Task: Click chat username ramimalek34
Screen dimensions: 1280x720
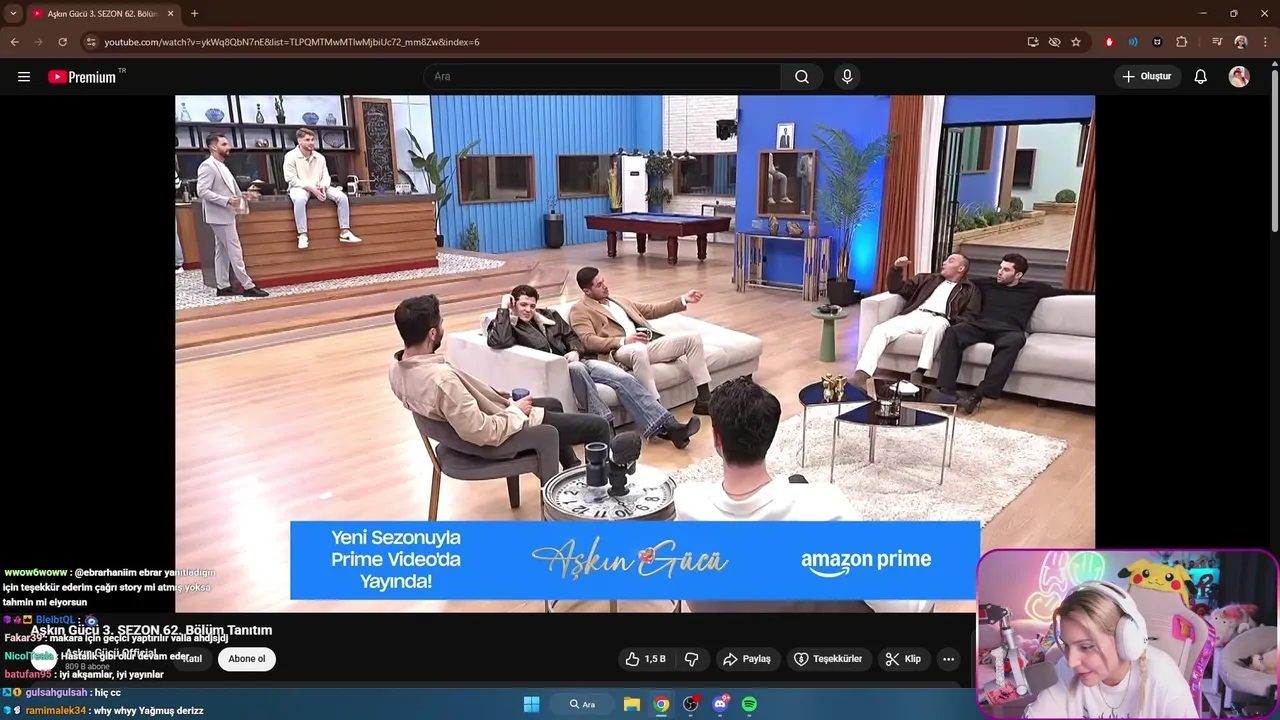Action: point(56,711)
